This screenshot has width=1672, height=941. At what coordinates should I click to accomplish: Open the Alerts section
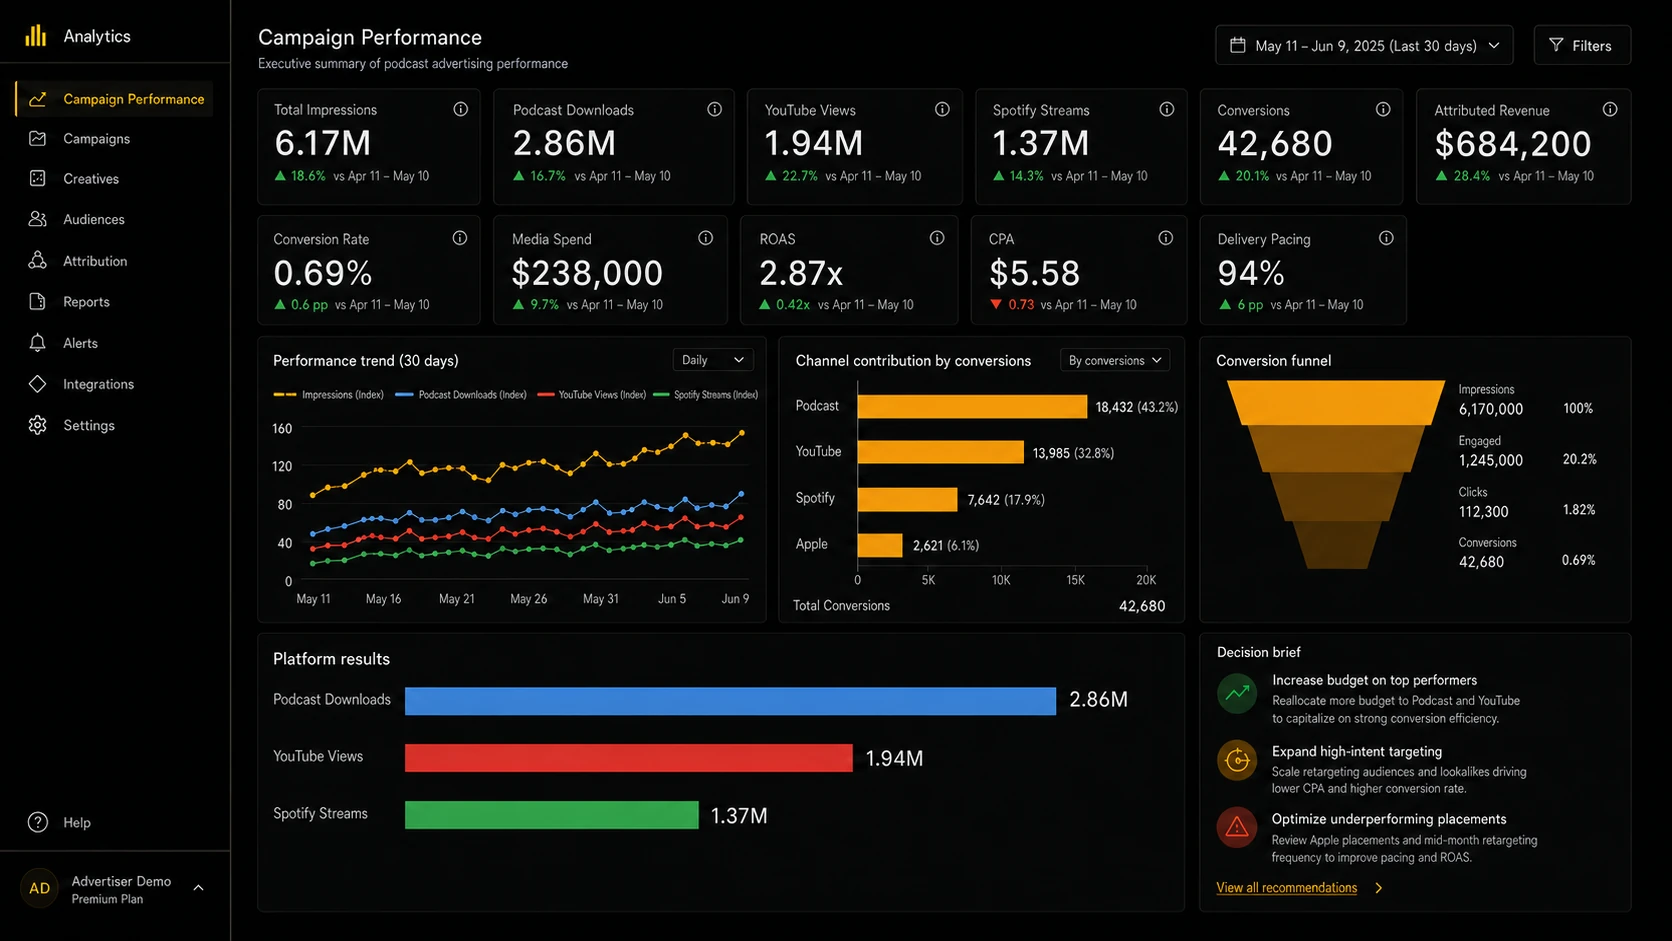(80, 343)
